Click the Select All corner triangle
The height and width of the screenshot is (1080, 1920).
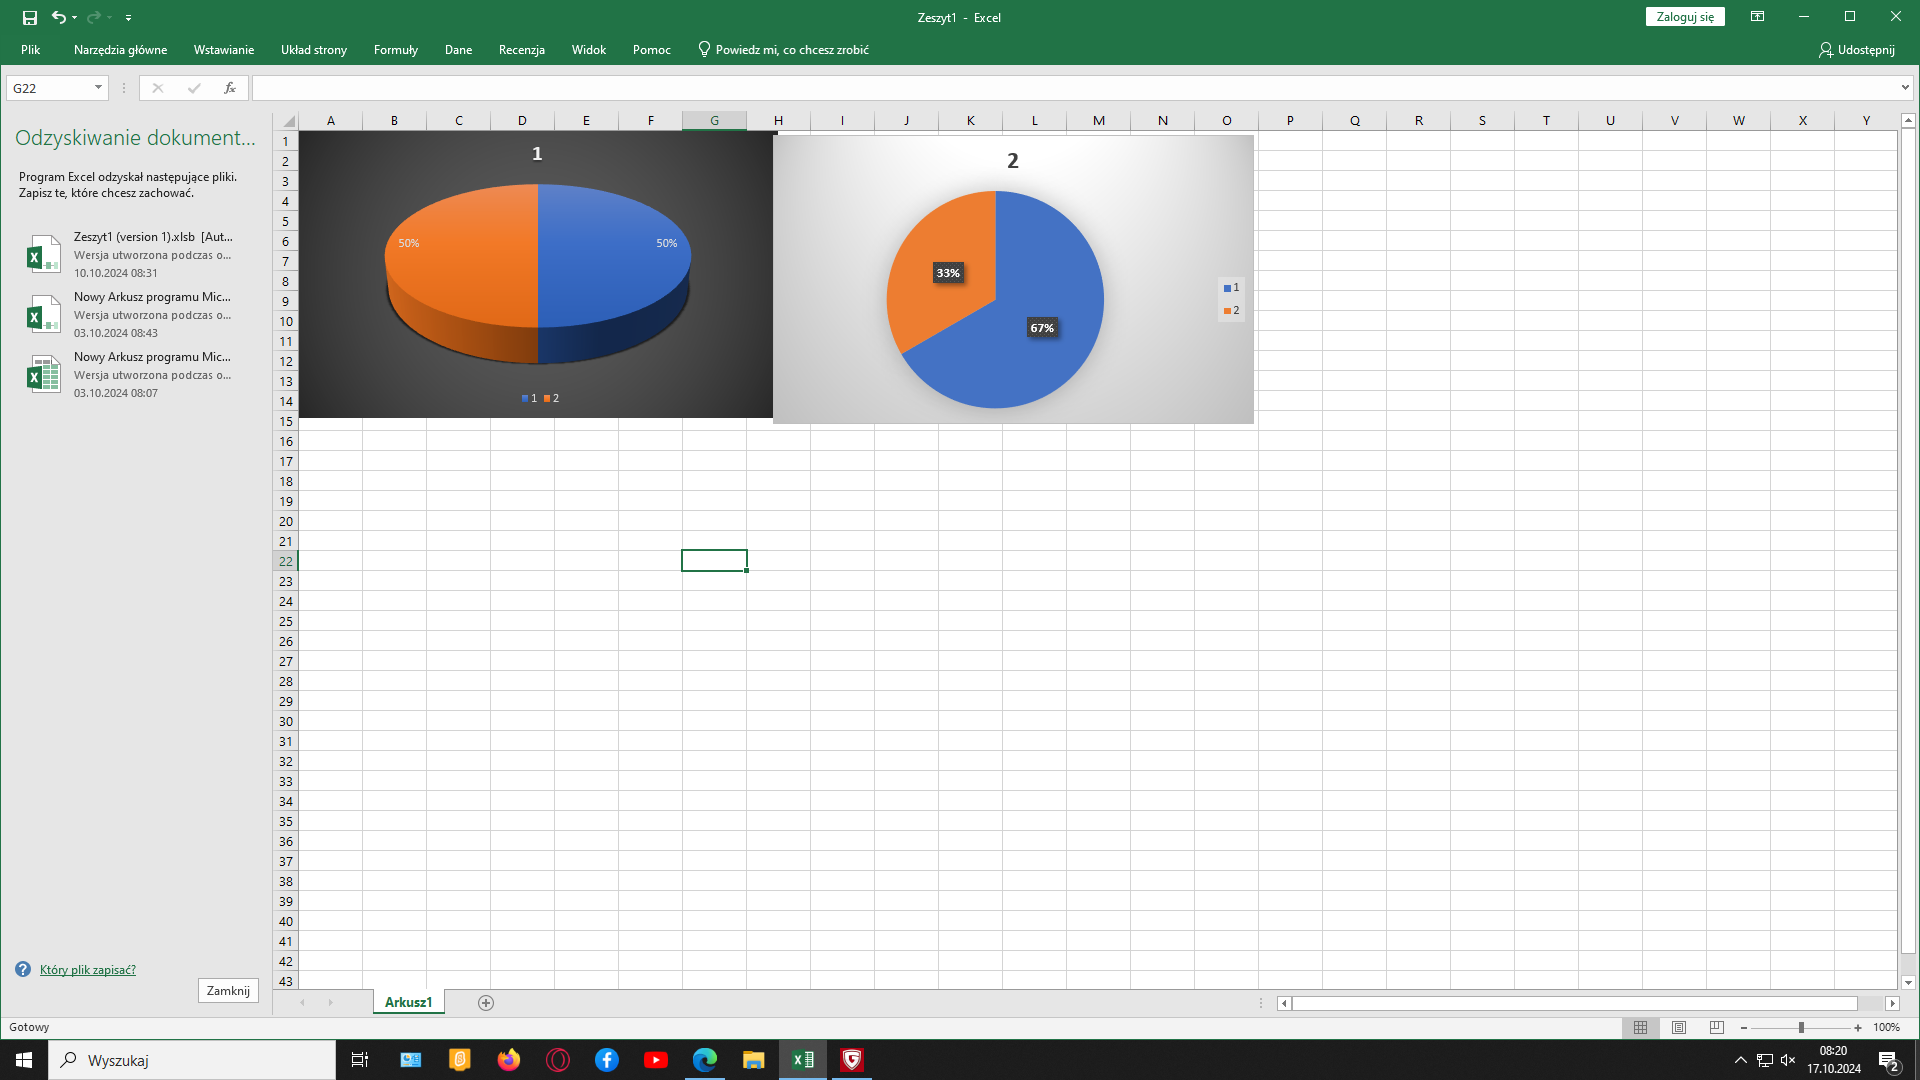coord(287,121)
